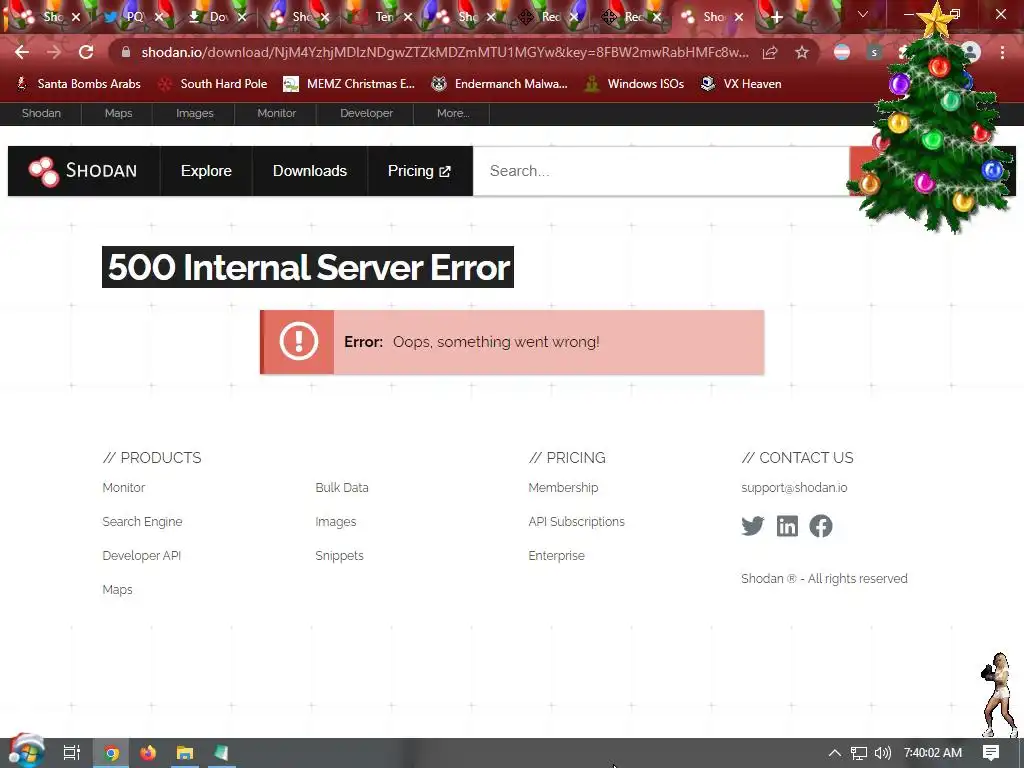Open Shodan's Facebook page icon
The height and width of the screenshot is (768, 1024).
pos(821,526)
